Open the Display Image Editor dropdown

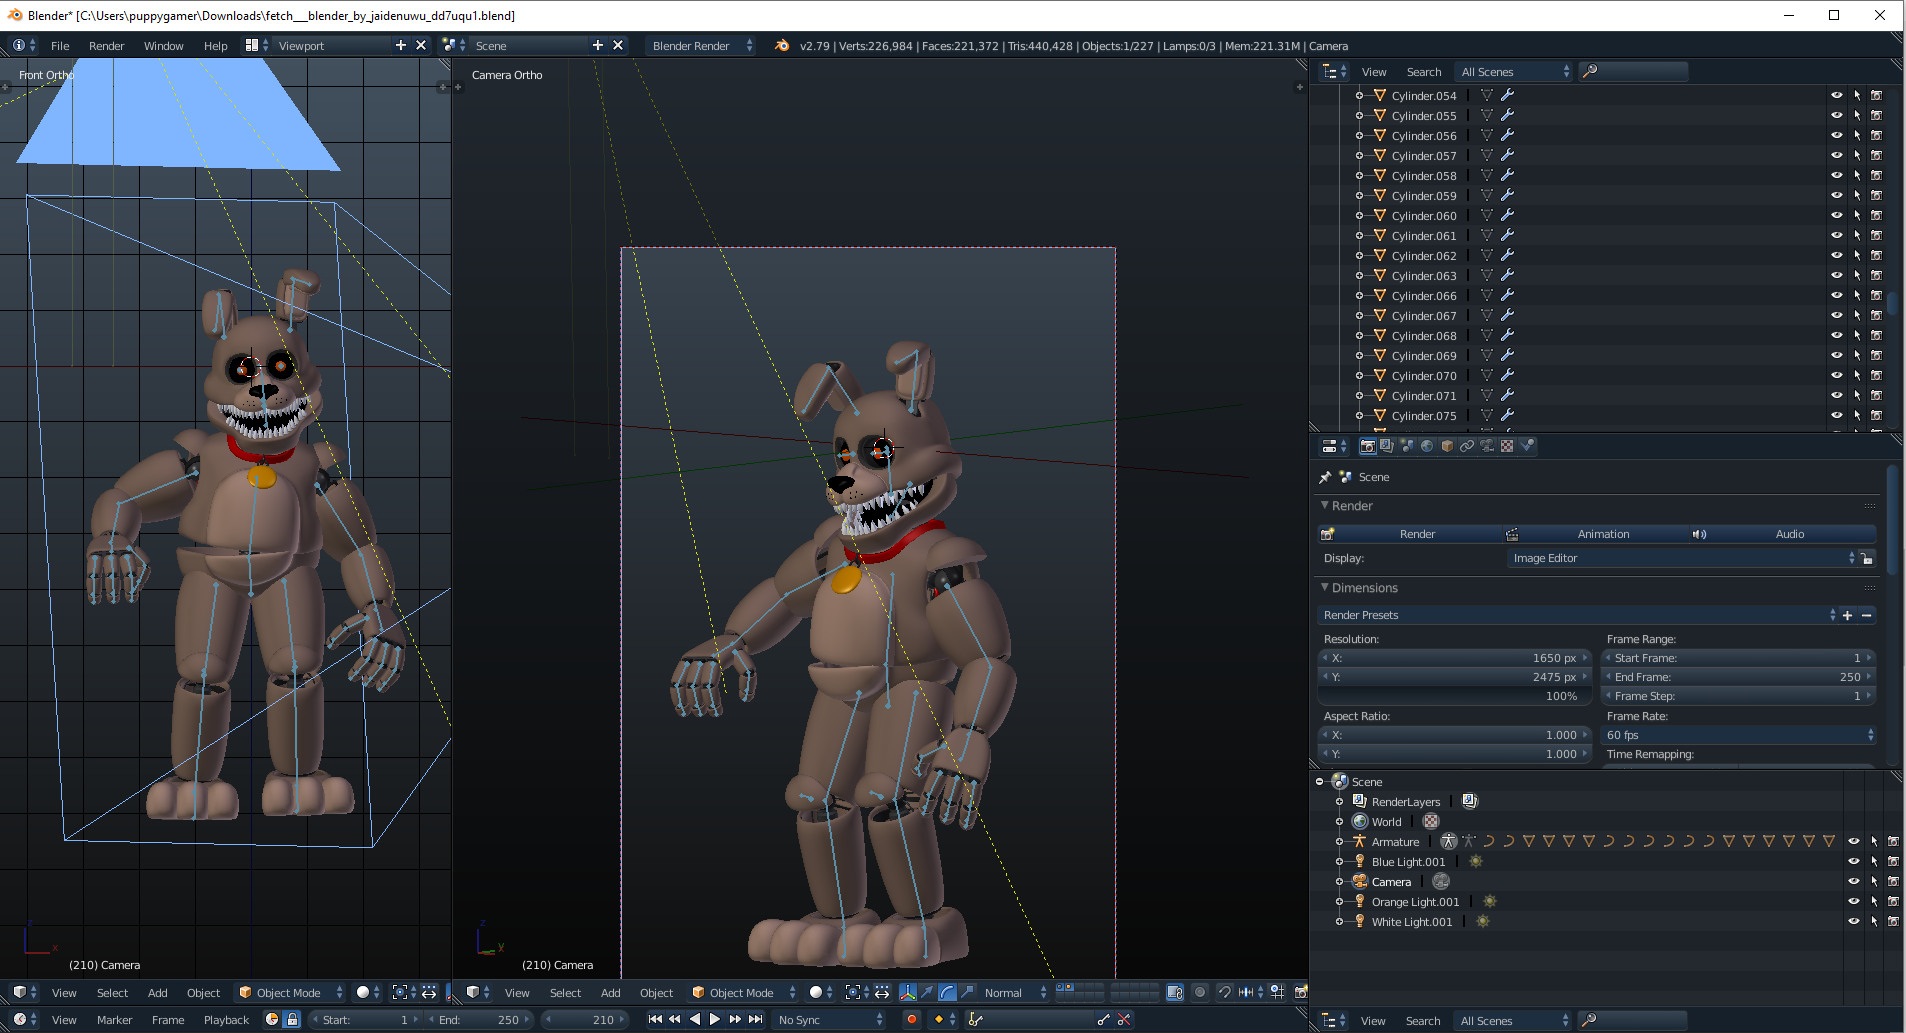click(x=1682, y=558)
